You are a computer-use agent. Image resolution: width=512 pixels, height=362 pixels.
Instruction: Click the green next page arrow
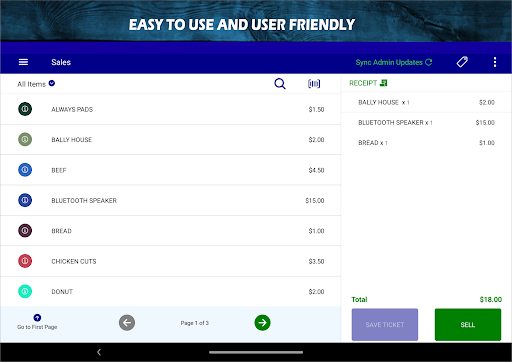262,323
